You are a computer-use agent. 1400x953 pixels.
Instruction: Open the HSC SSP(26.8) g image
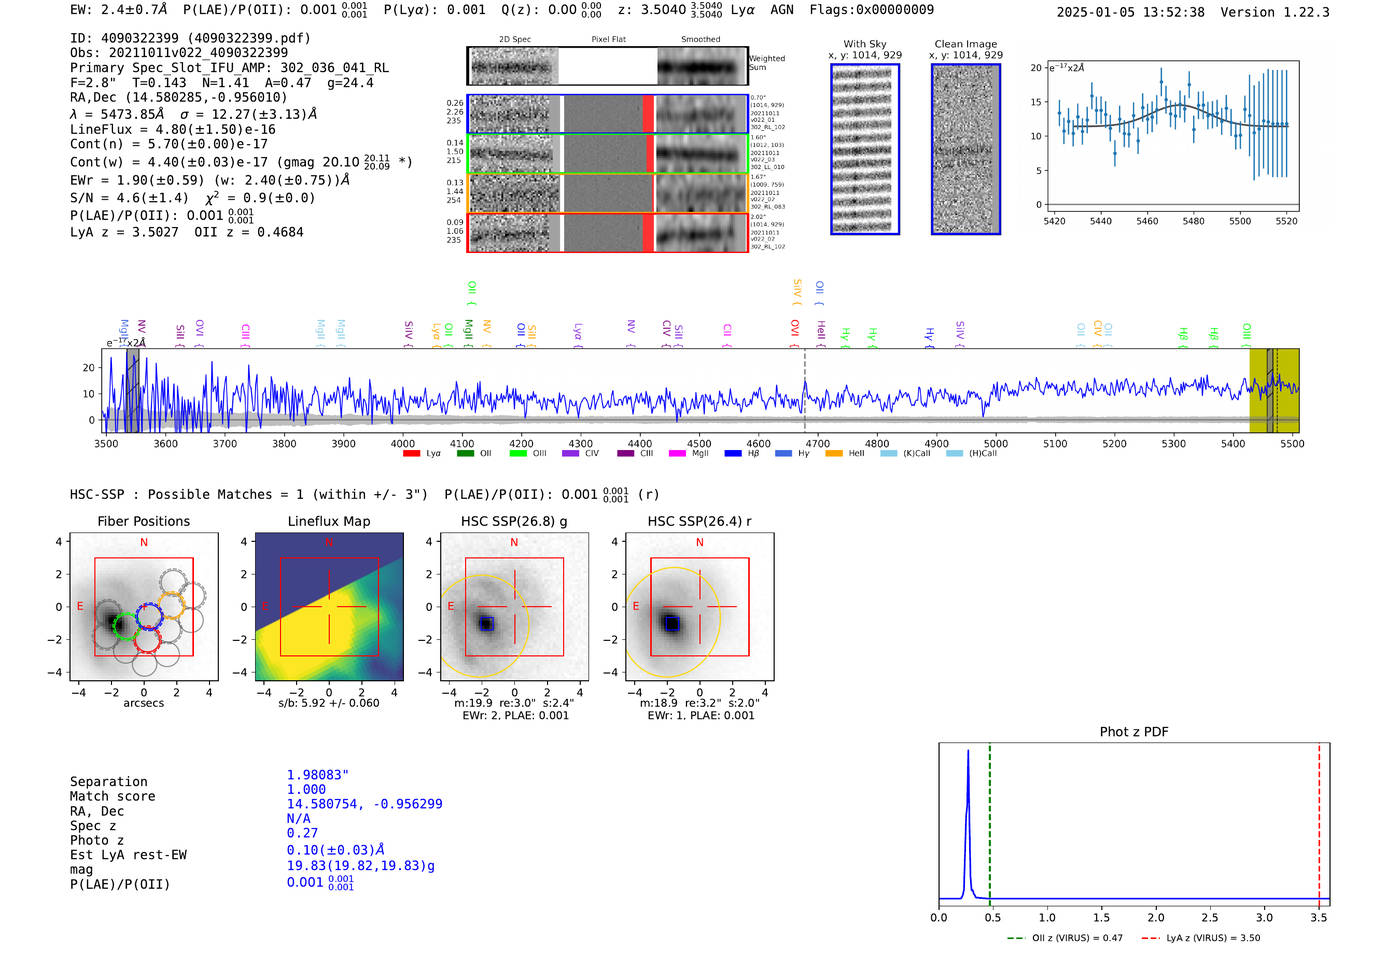click(x=514, y=607)
